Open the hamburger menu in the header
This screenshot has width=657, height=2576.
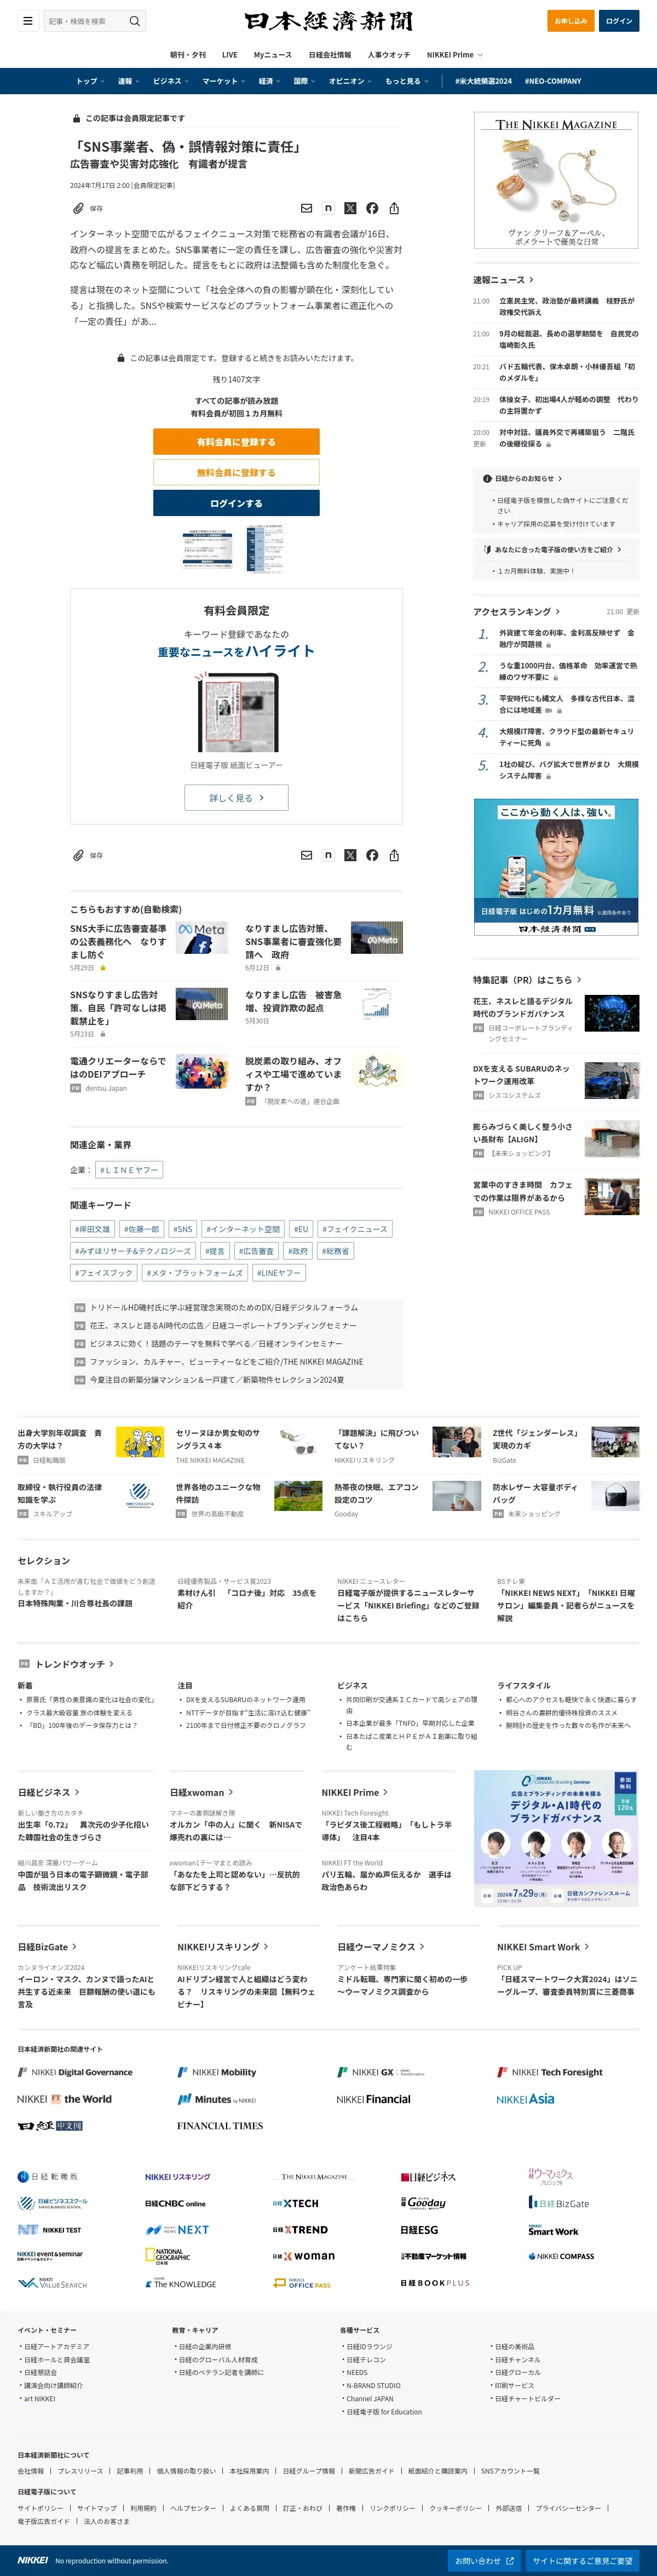[x=27, y=21]
